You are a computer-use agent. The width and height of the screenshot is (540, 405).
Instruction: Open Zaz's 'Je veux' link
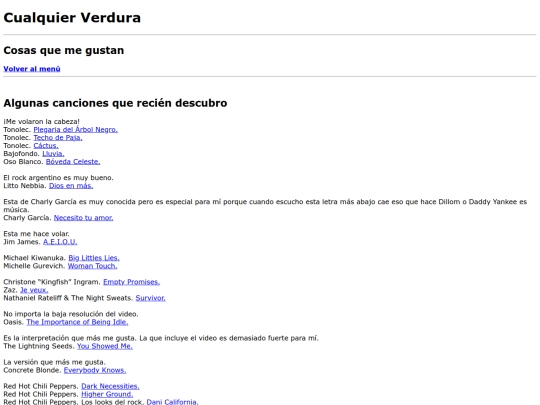34,290
